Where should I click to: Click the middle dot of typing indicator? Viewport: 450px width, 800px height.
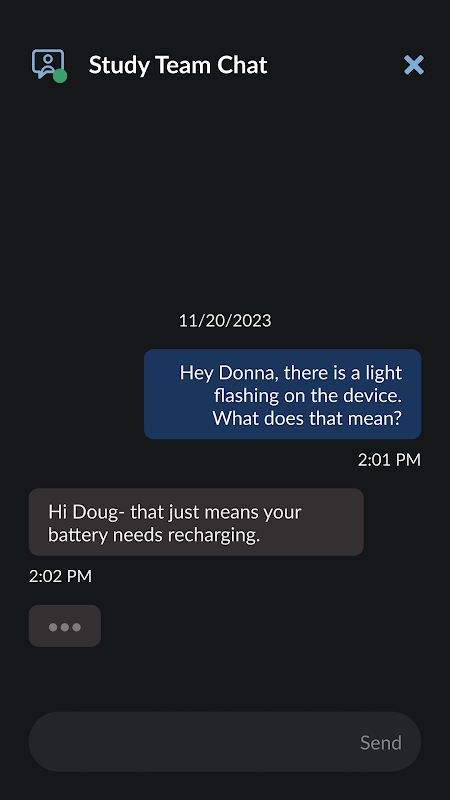65,627
